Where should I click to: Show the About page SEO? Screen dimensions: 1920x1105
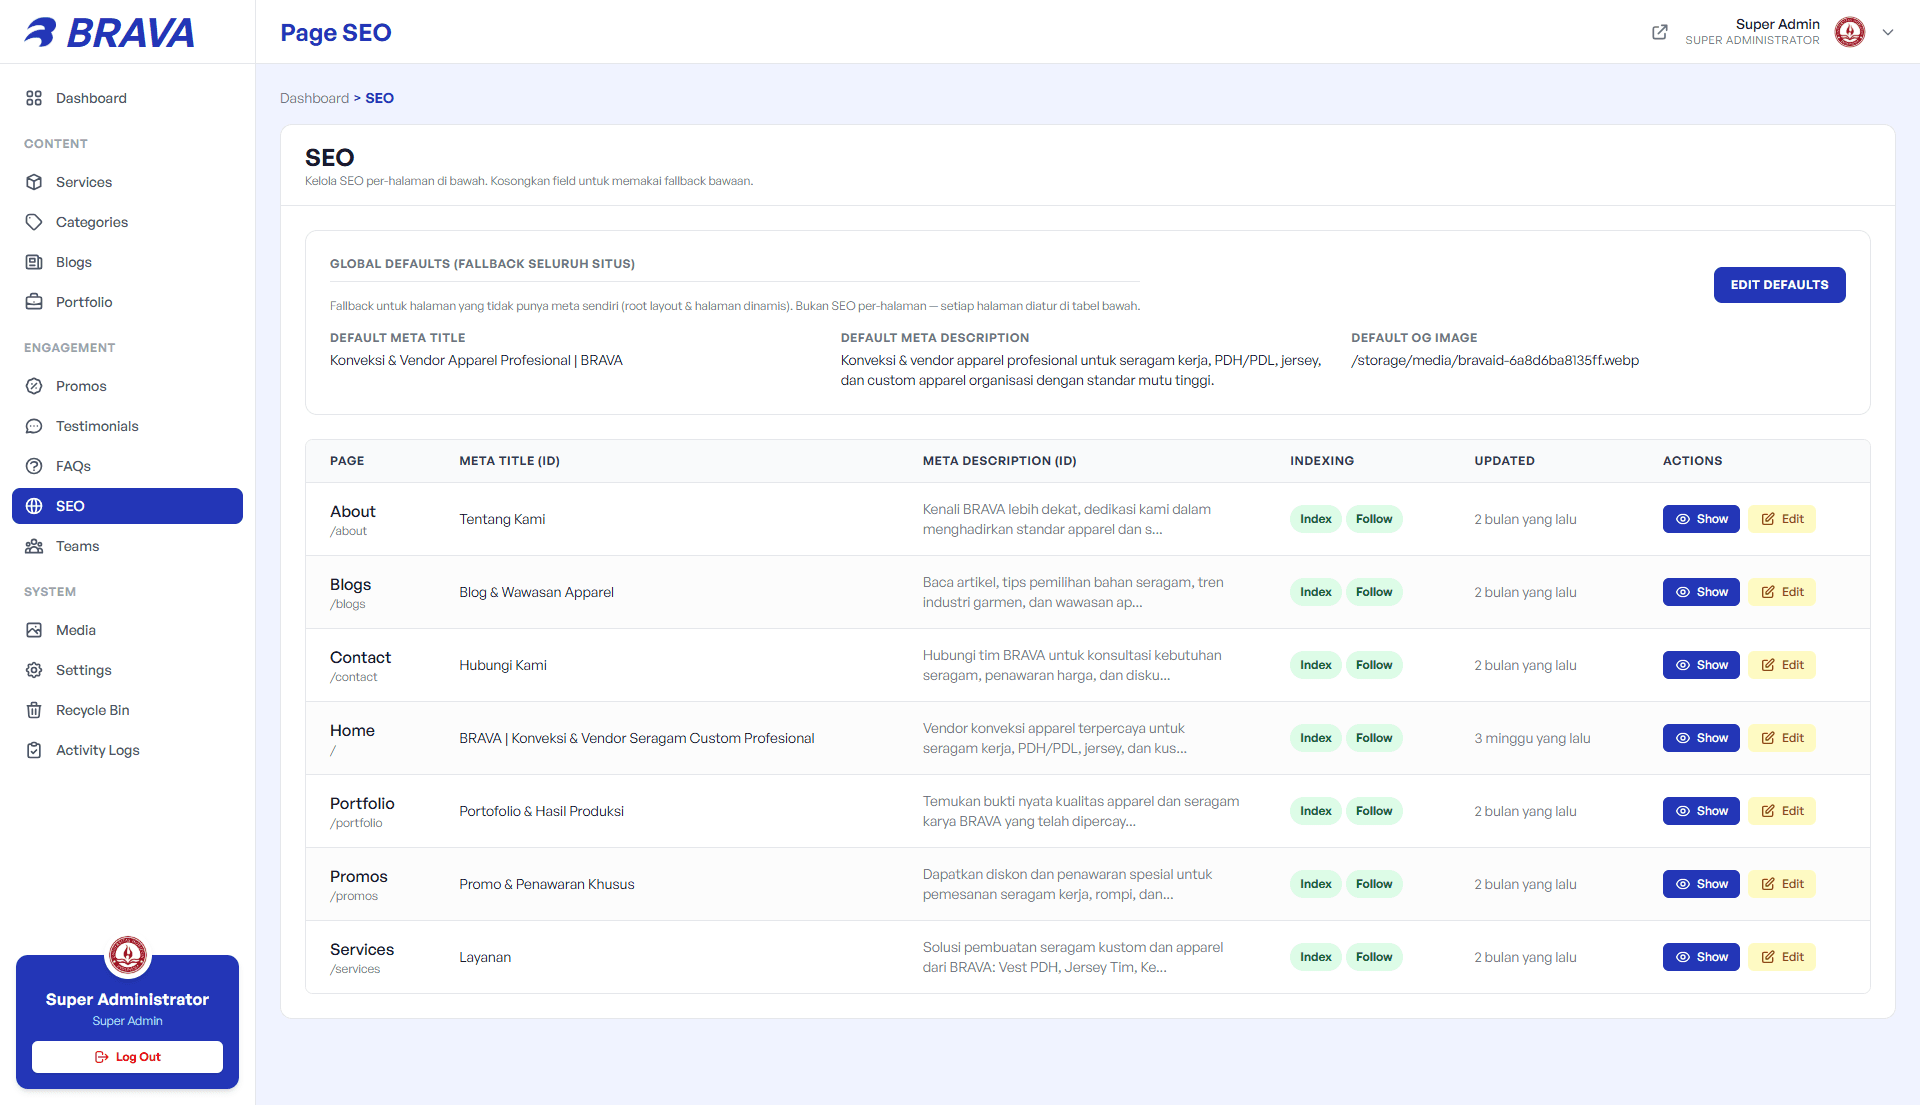(1701, 519)
